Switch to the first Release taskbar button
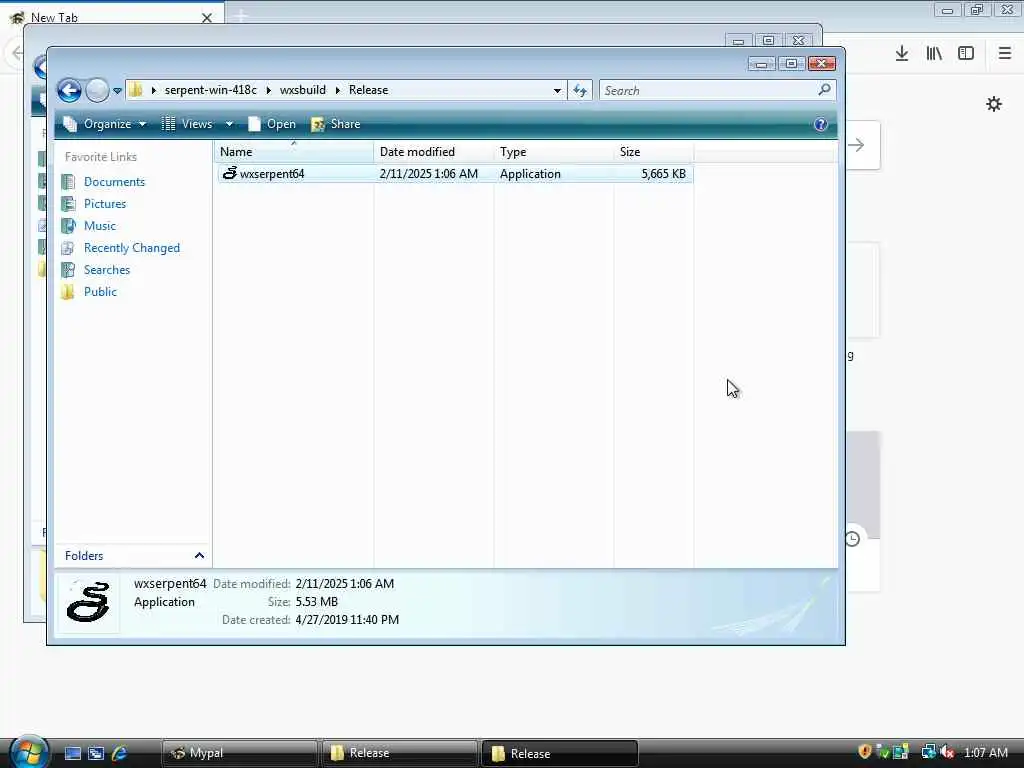 coord(399,753)
